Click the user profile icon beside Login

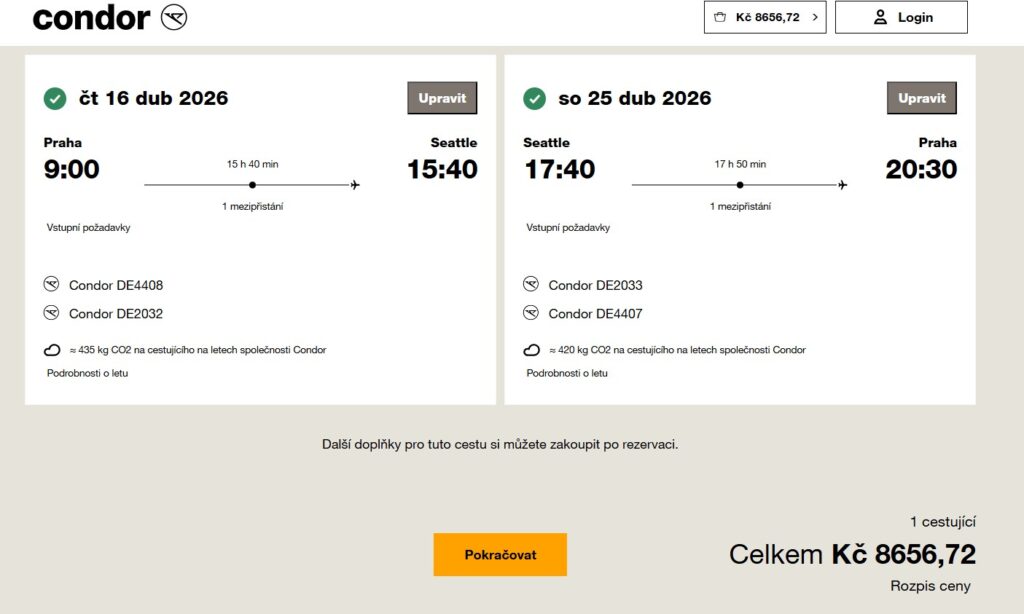[880, 17]
